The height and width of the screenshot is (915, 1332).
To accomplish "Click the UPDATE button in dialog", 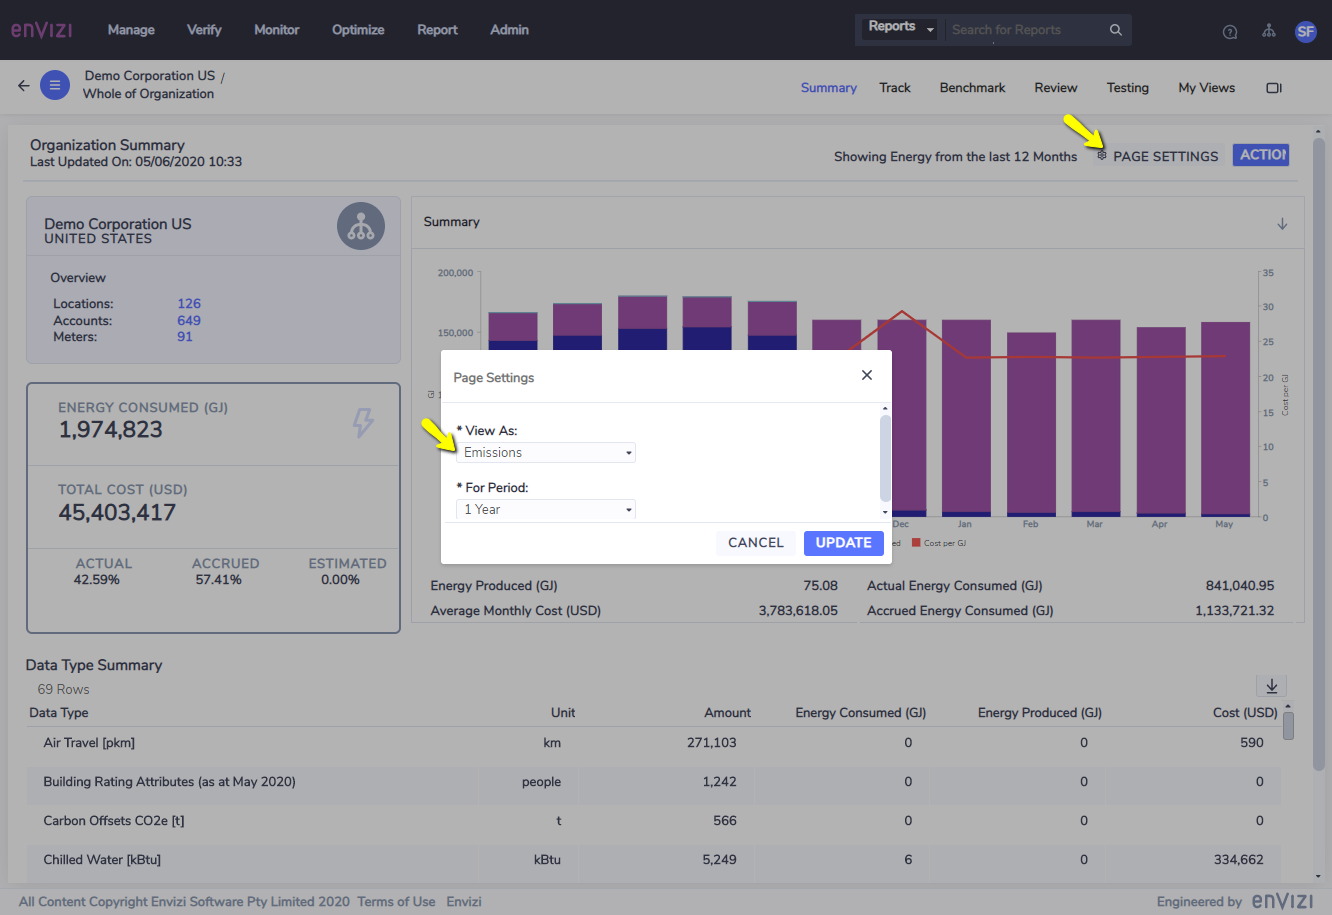I will point(843,543).
